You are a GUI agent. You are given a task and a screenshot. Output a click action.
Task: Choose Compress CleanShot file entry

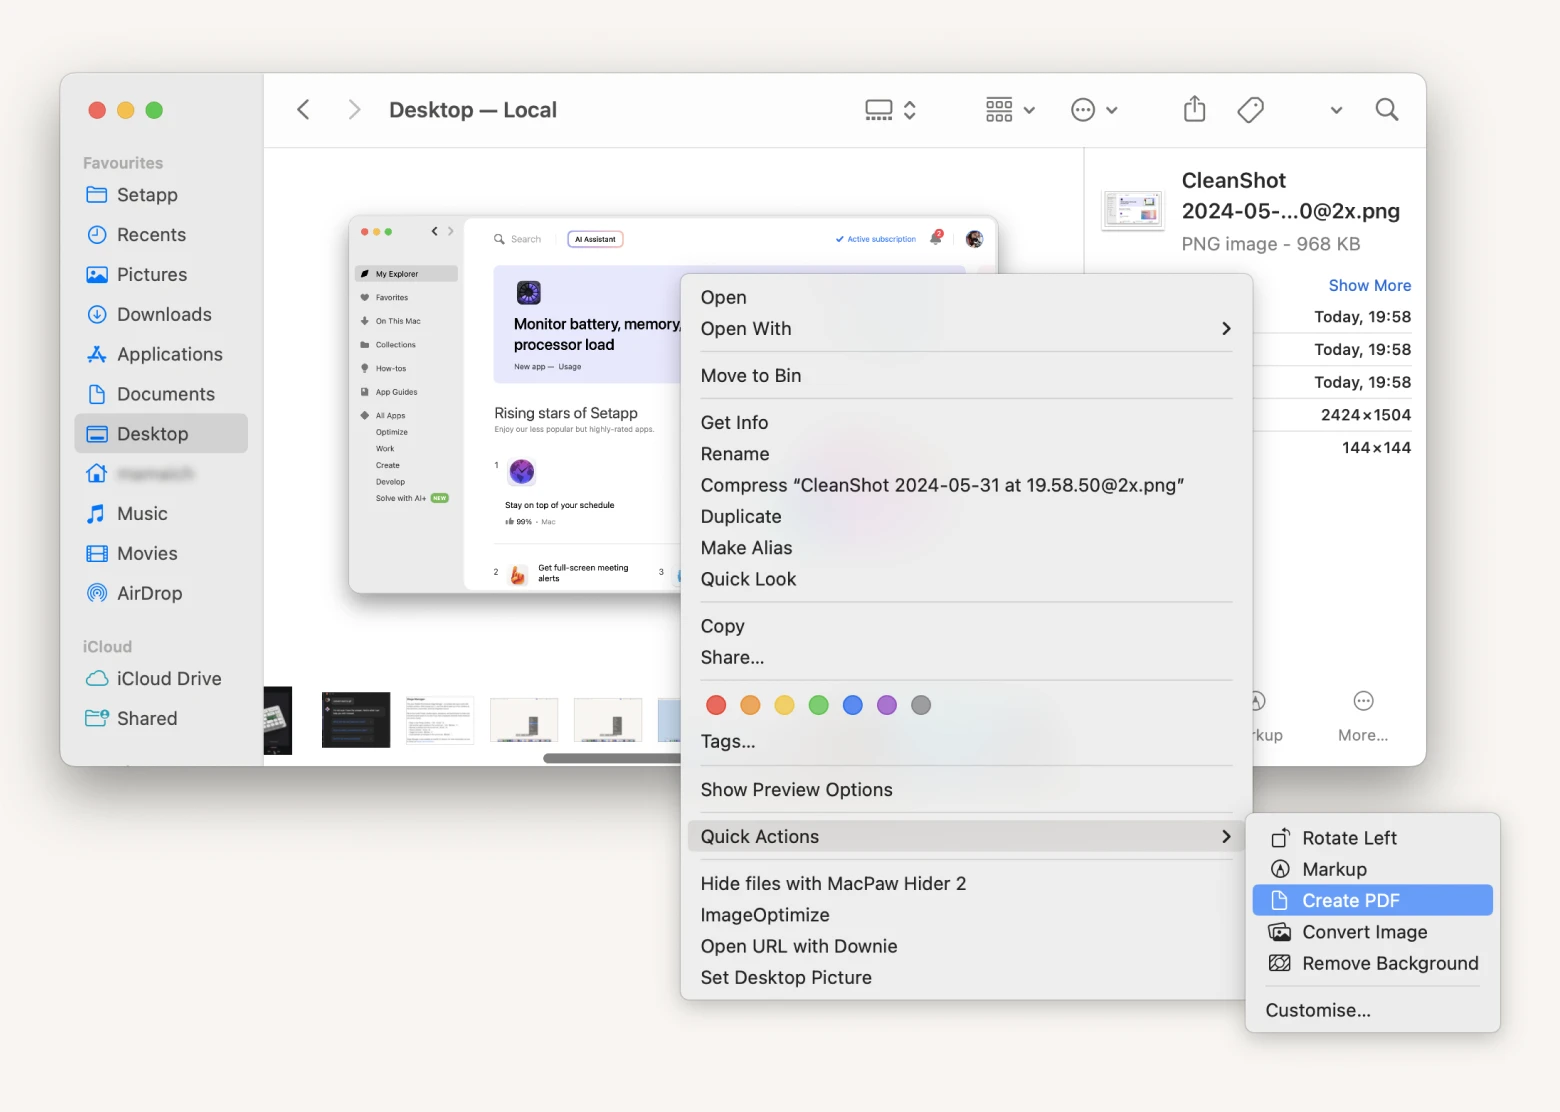pyautogui.click(x=966, y=485)
